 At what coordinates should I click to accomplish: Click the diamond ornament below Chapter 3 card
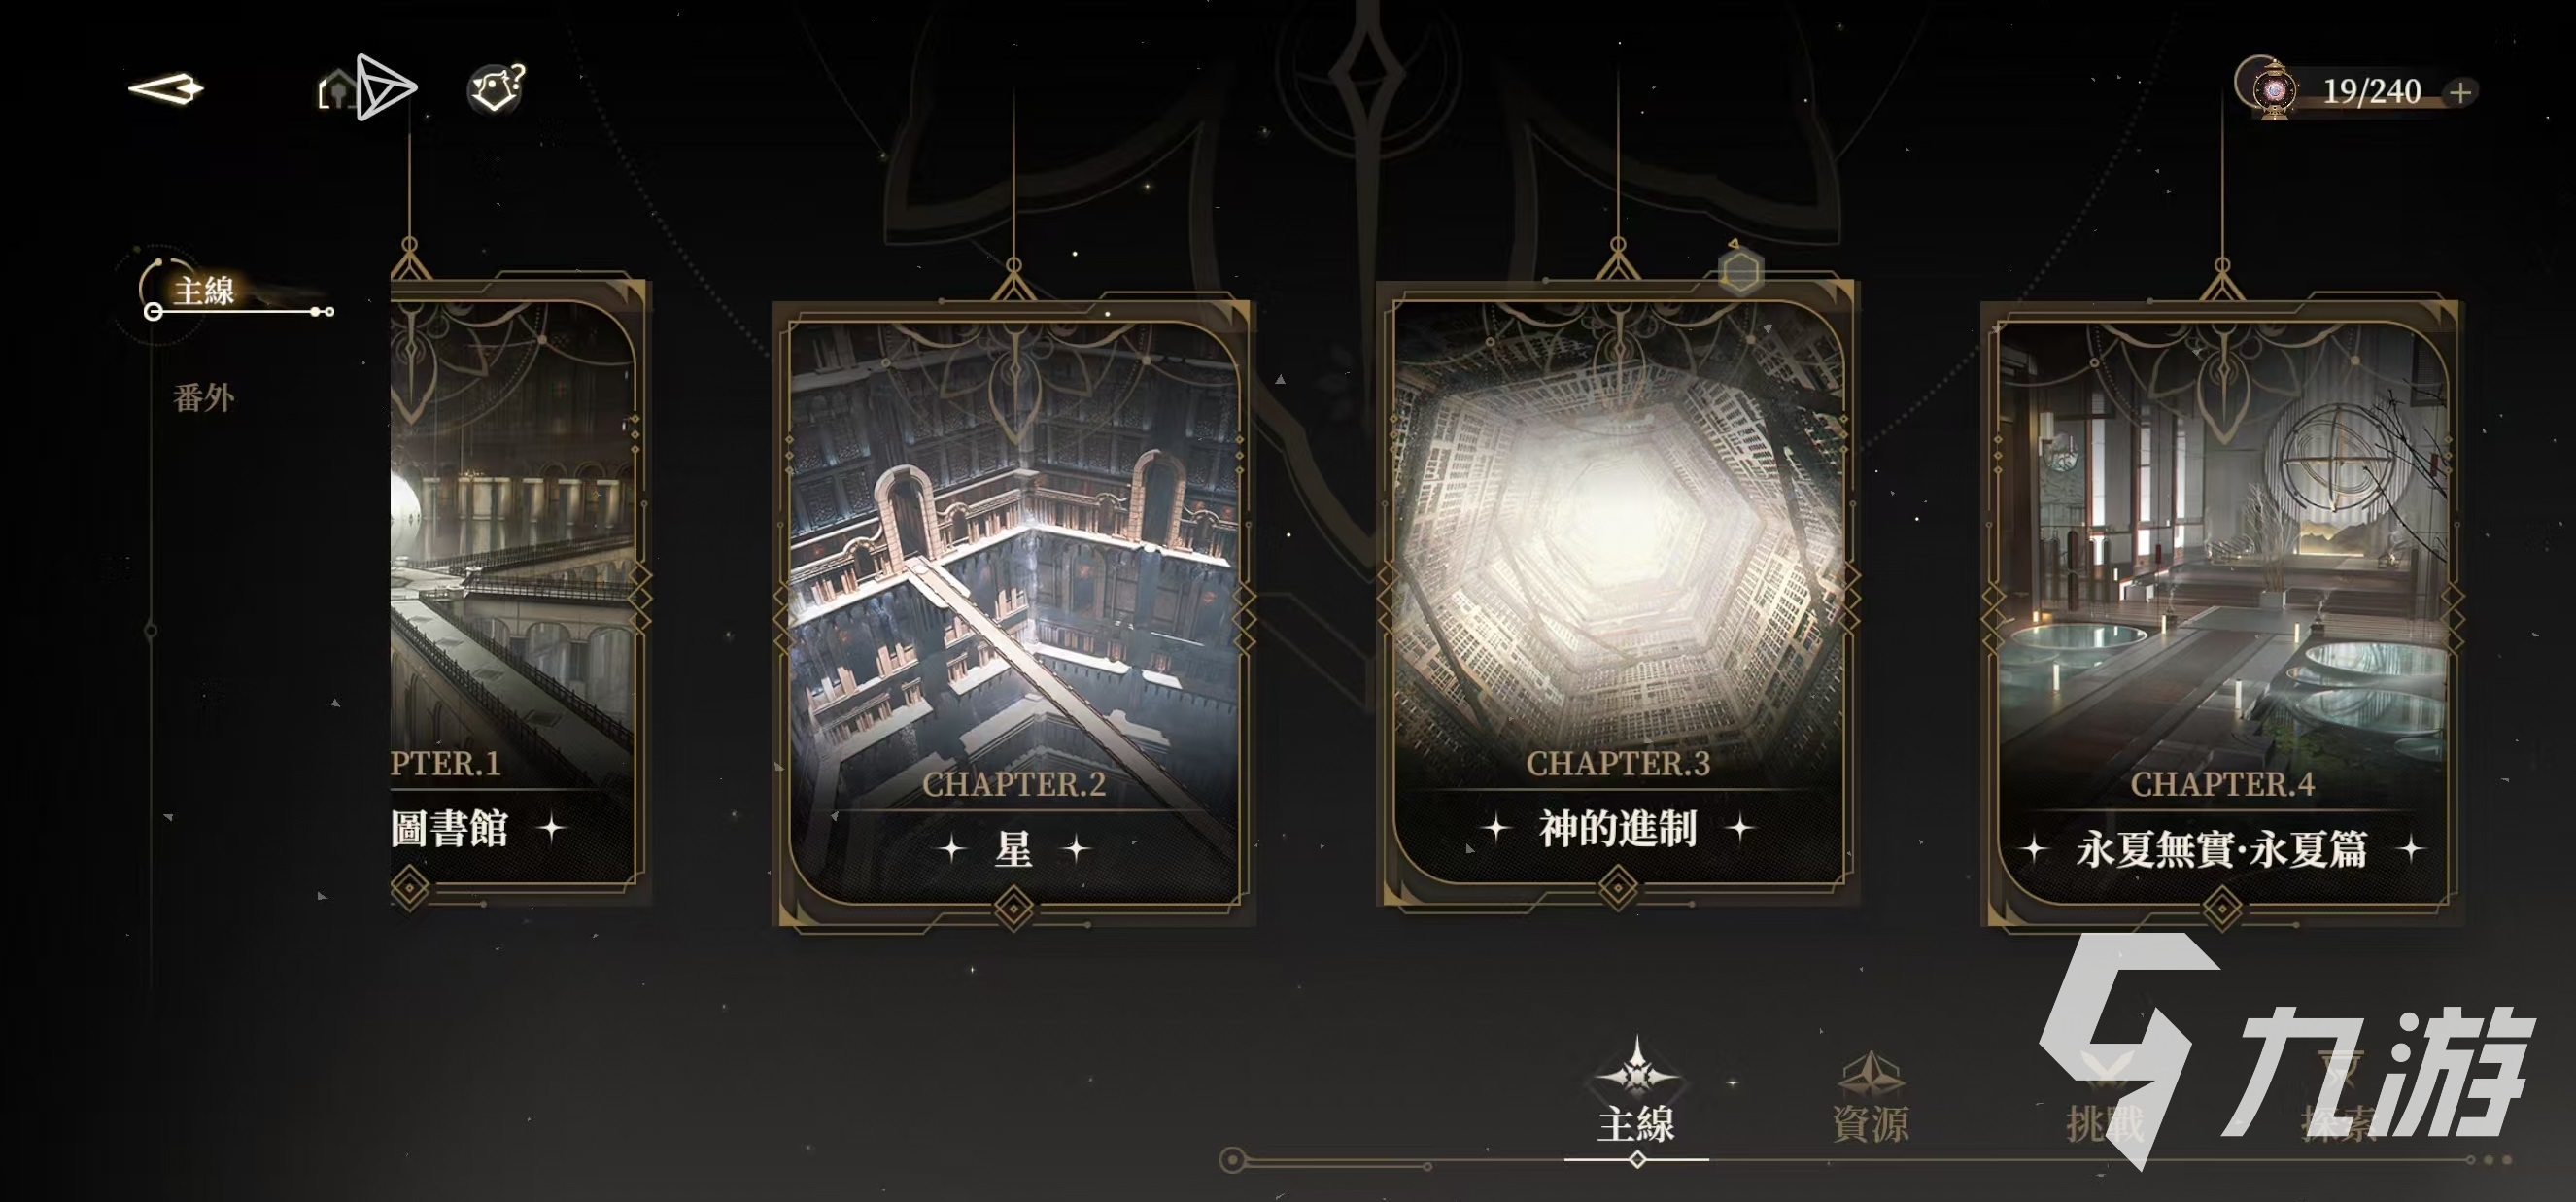point(1618,887)
